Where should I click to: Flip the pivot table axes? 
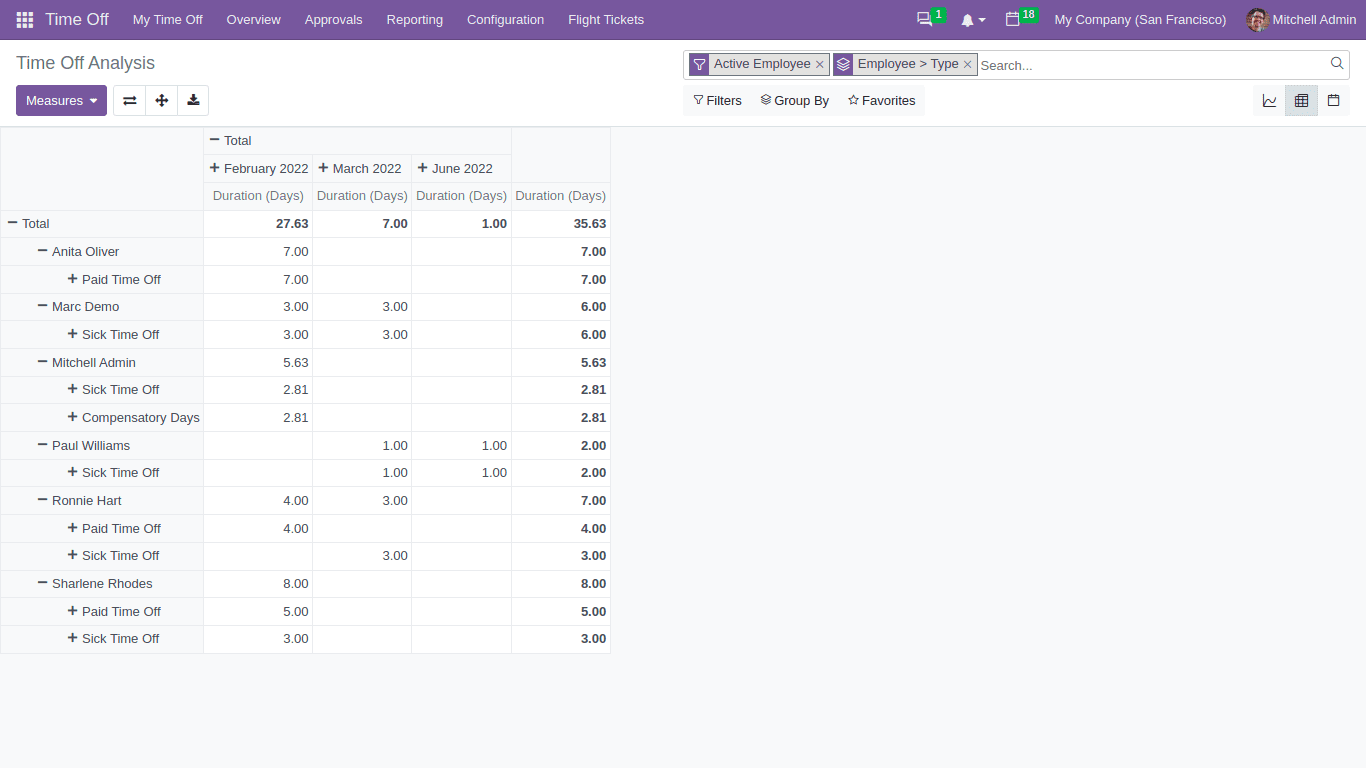(x=129, y=100)
